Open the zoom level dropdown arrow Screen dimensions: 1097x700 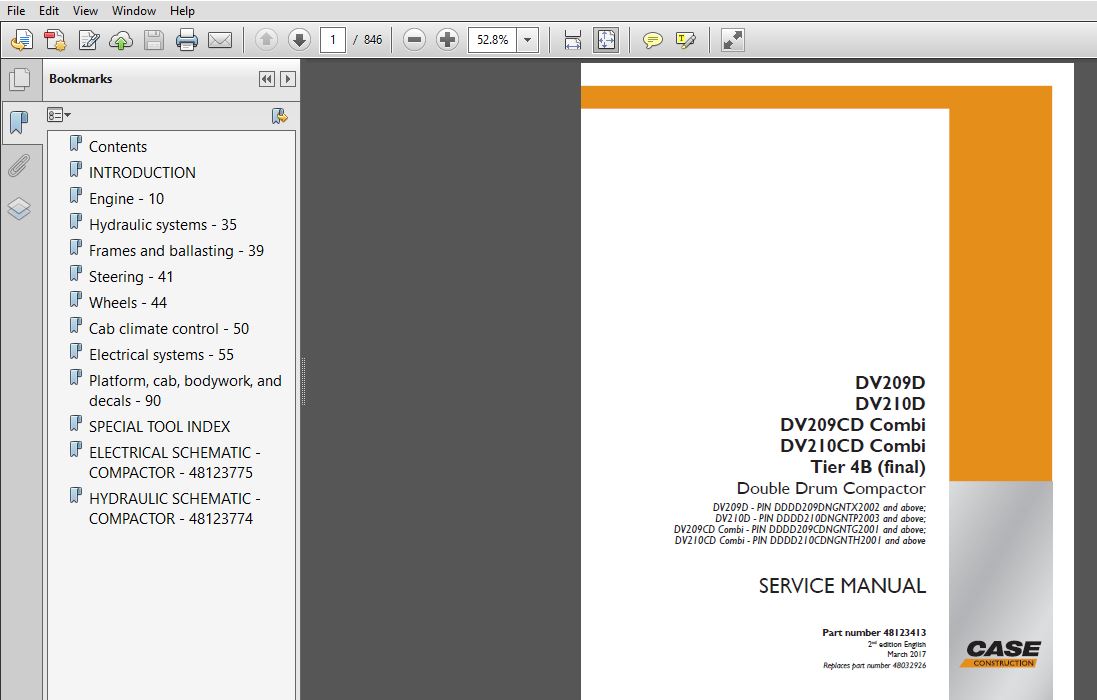528,40
